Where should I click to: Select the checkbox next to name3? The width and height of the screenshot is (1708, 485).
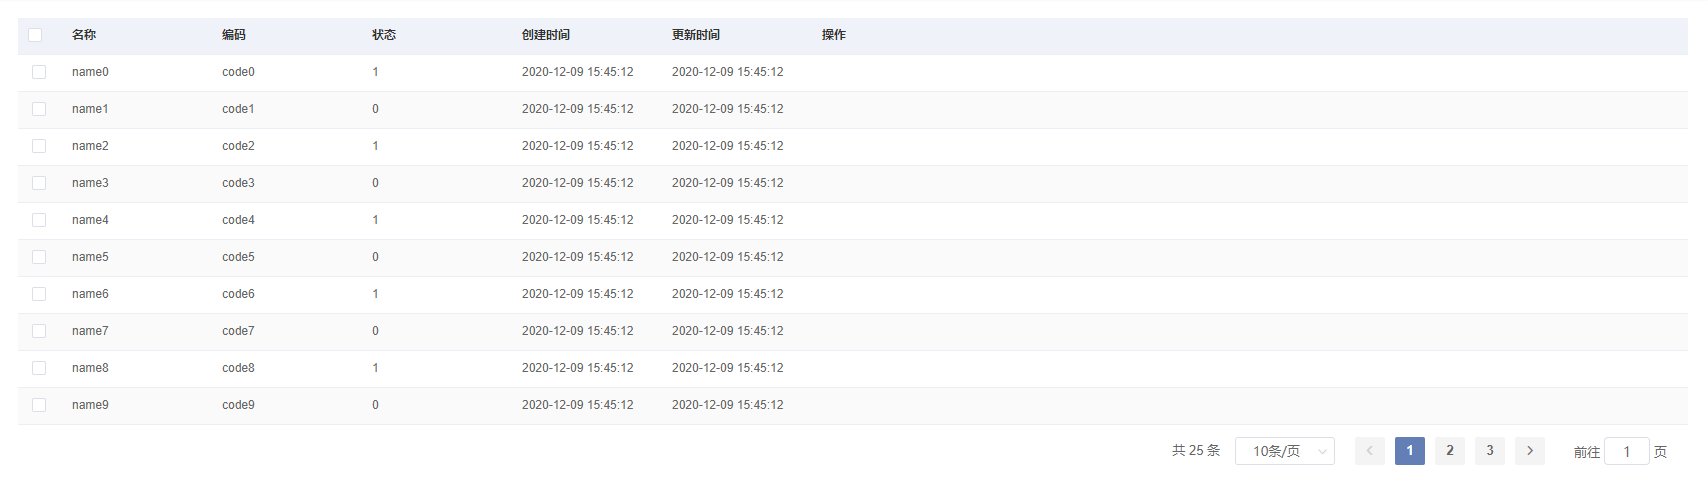click(x=39, y=183)
